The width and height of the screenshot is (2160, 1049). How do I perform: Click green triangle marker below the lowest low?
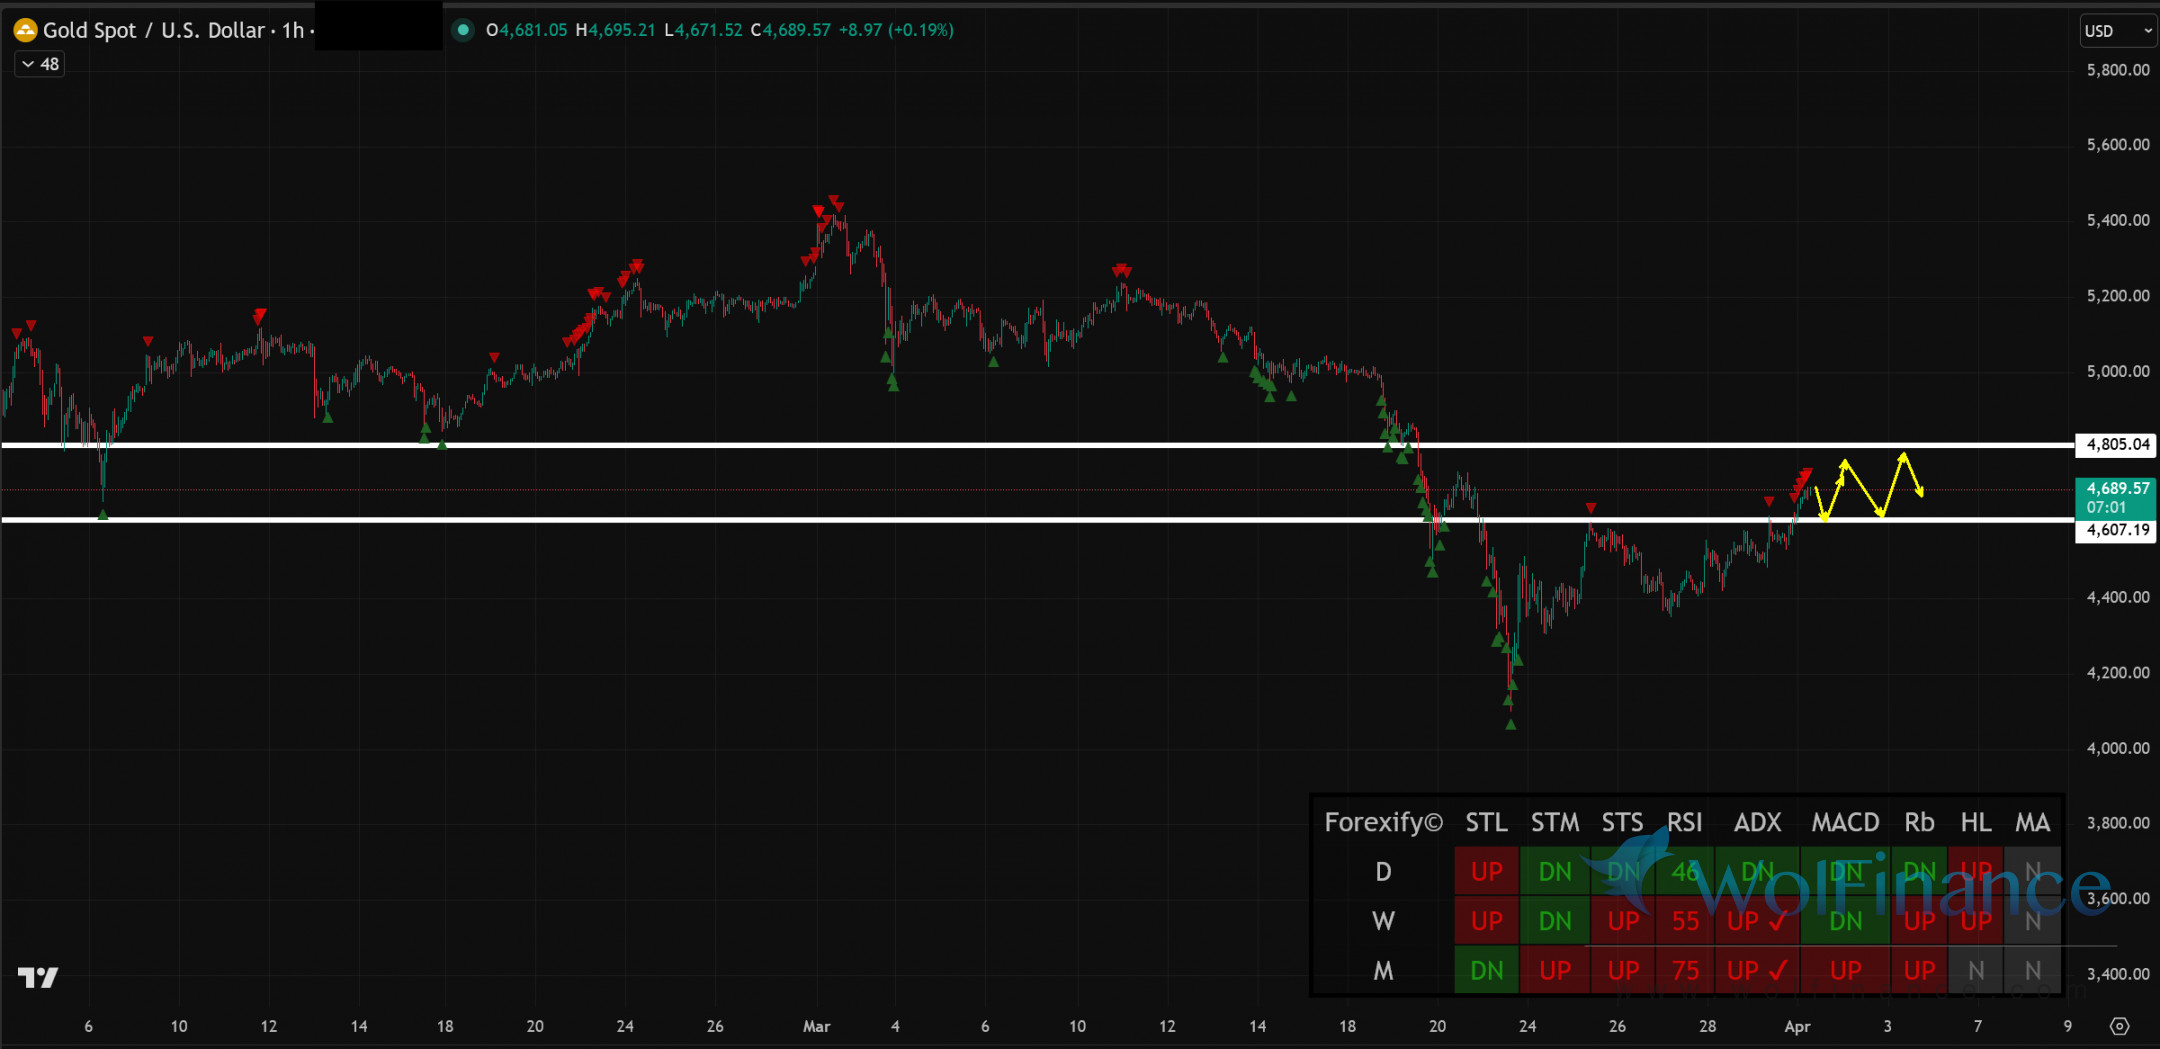pyautogui.click(x=1510, y=724)
